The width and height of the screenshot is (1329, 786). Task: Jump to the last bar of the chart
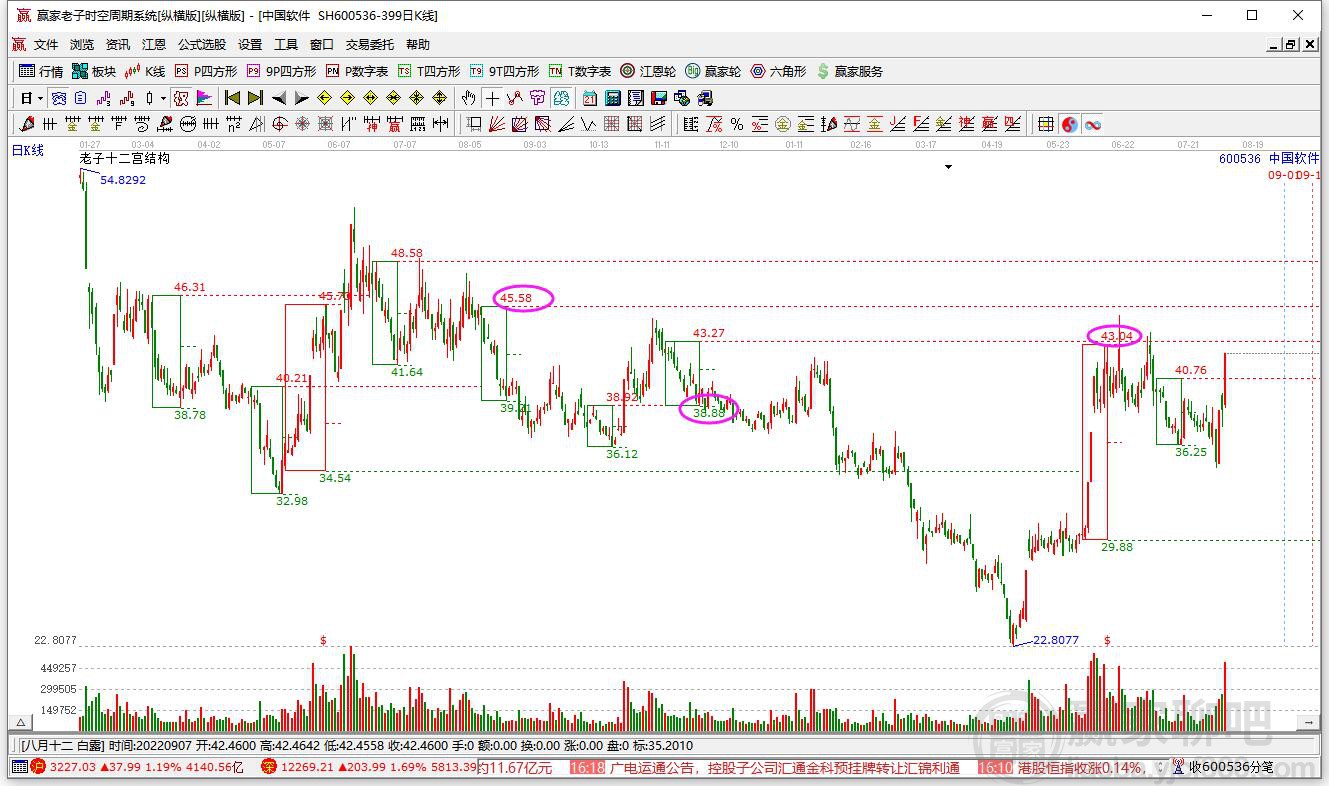click(x=255, y=98)
